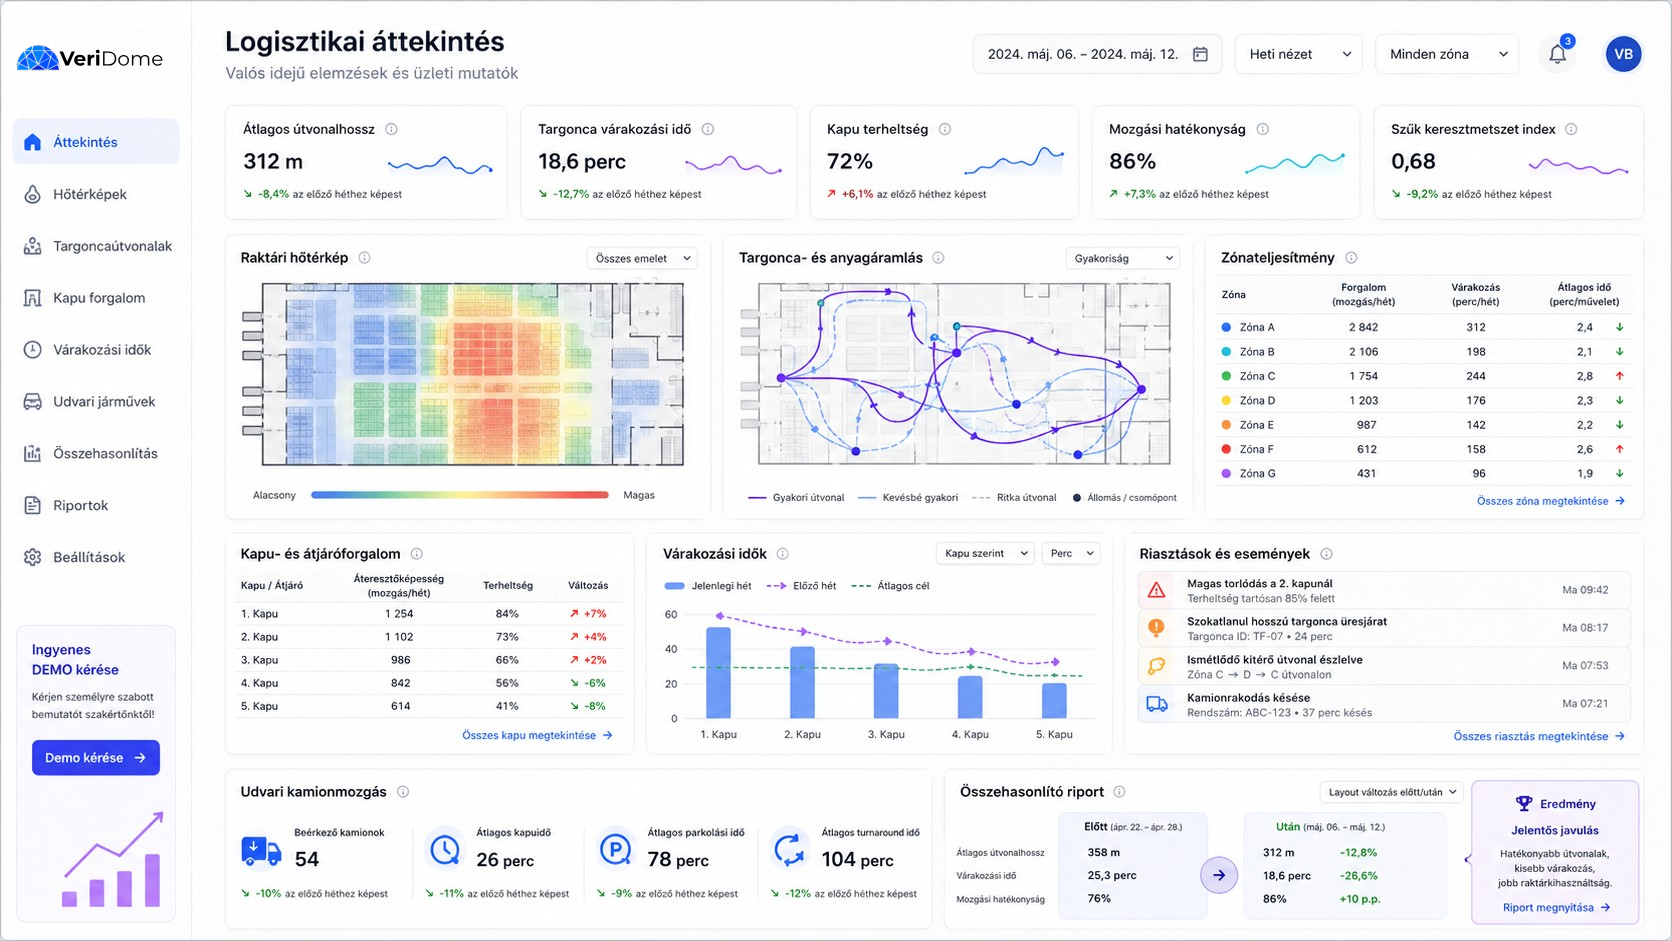
Task: Open the notifications bell
Action: (x=1557, y=54)
